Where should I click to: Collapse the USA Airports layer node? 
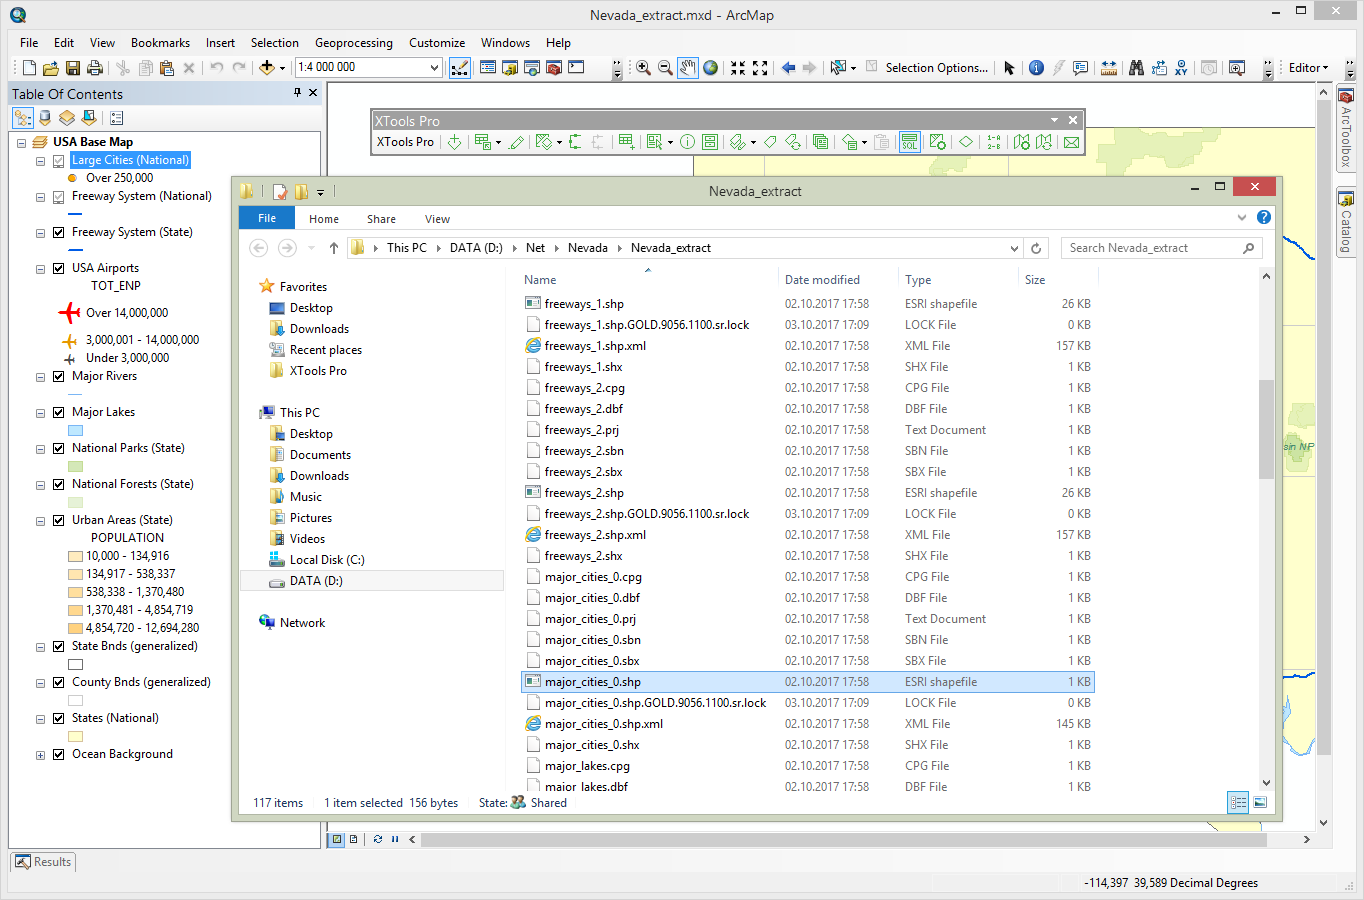click(40, 269)
